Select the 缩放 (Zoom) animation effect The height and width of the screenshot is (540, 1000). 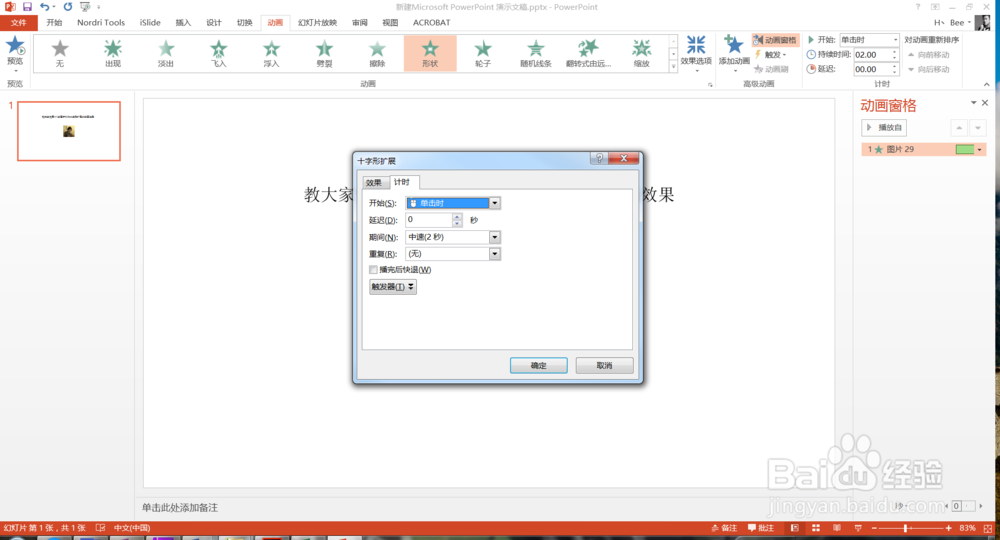click(641, 53)
